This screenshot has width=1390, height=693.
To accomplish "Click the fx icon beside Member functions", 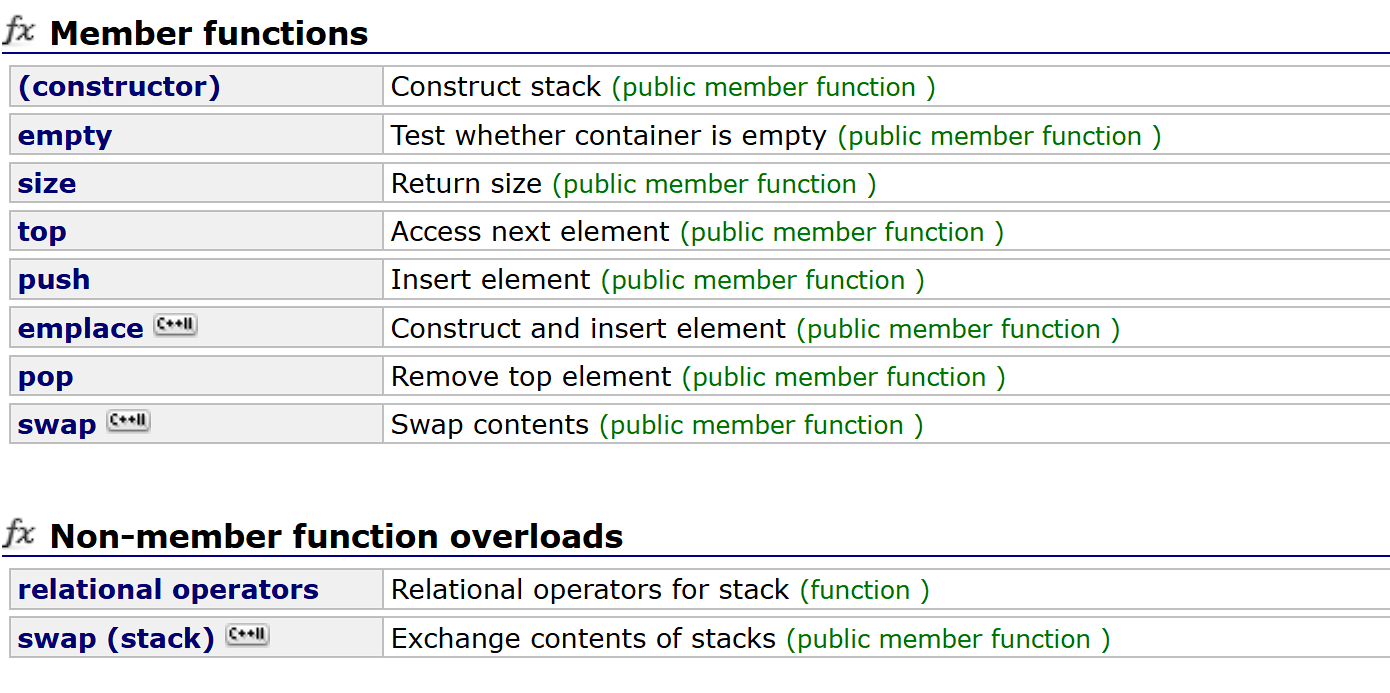I will pos(19,32).
